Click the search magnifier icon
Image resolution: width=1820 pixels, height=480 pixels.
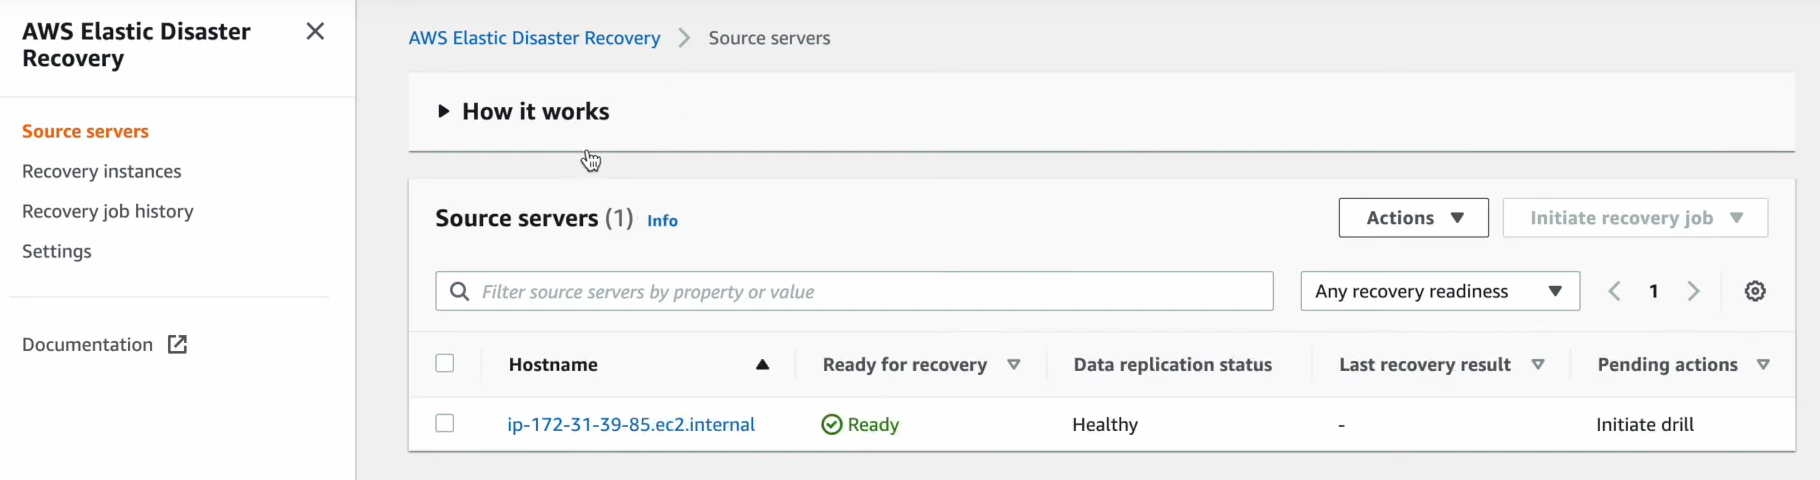tap(460, 291)
